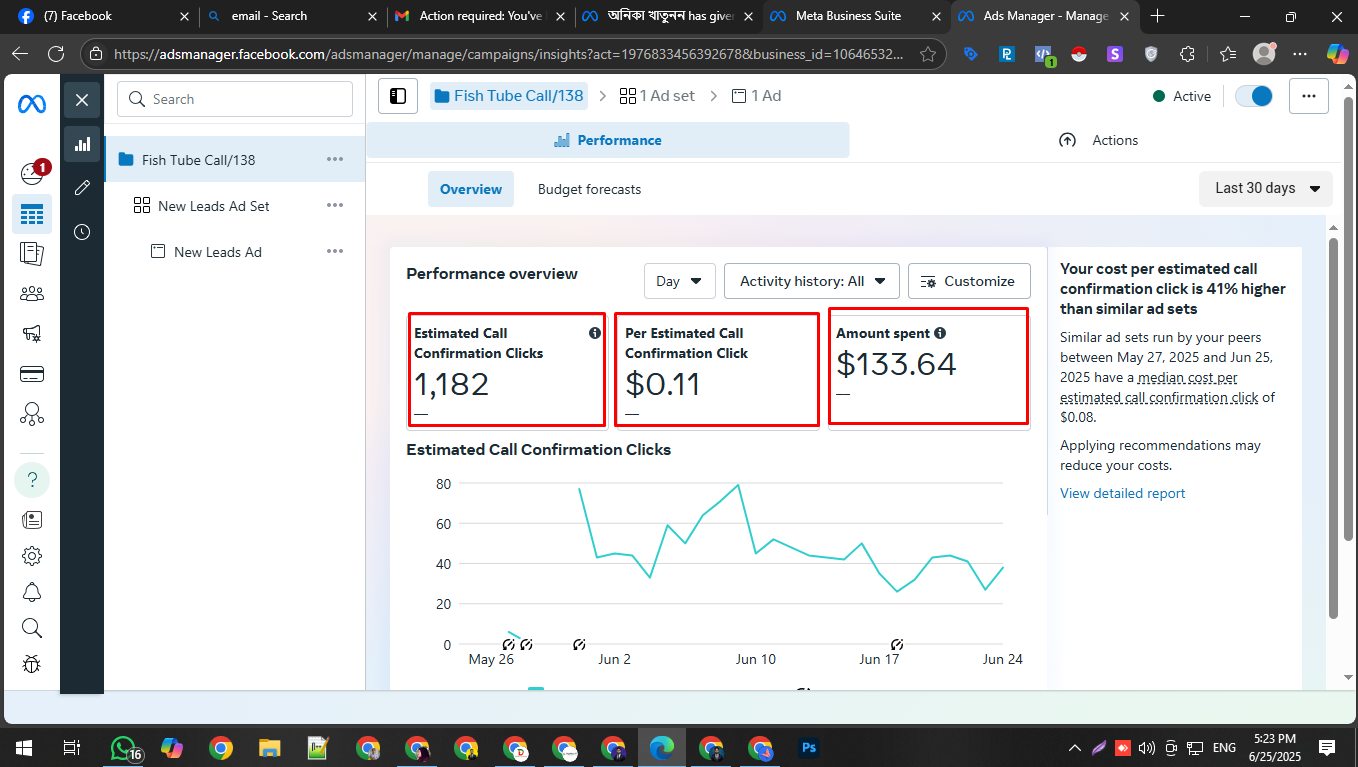Switch to the Budget forecasts tab
The height and width of the screenshot is (767, 1358).
589,189
